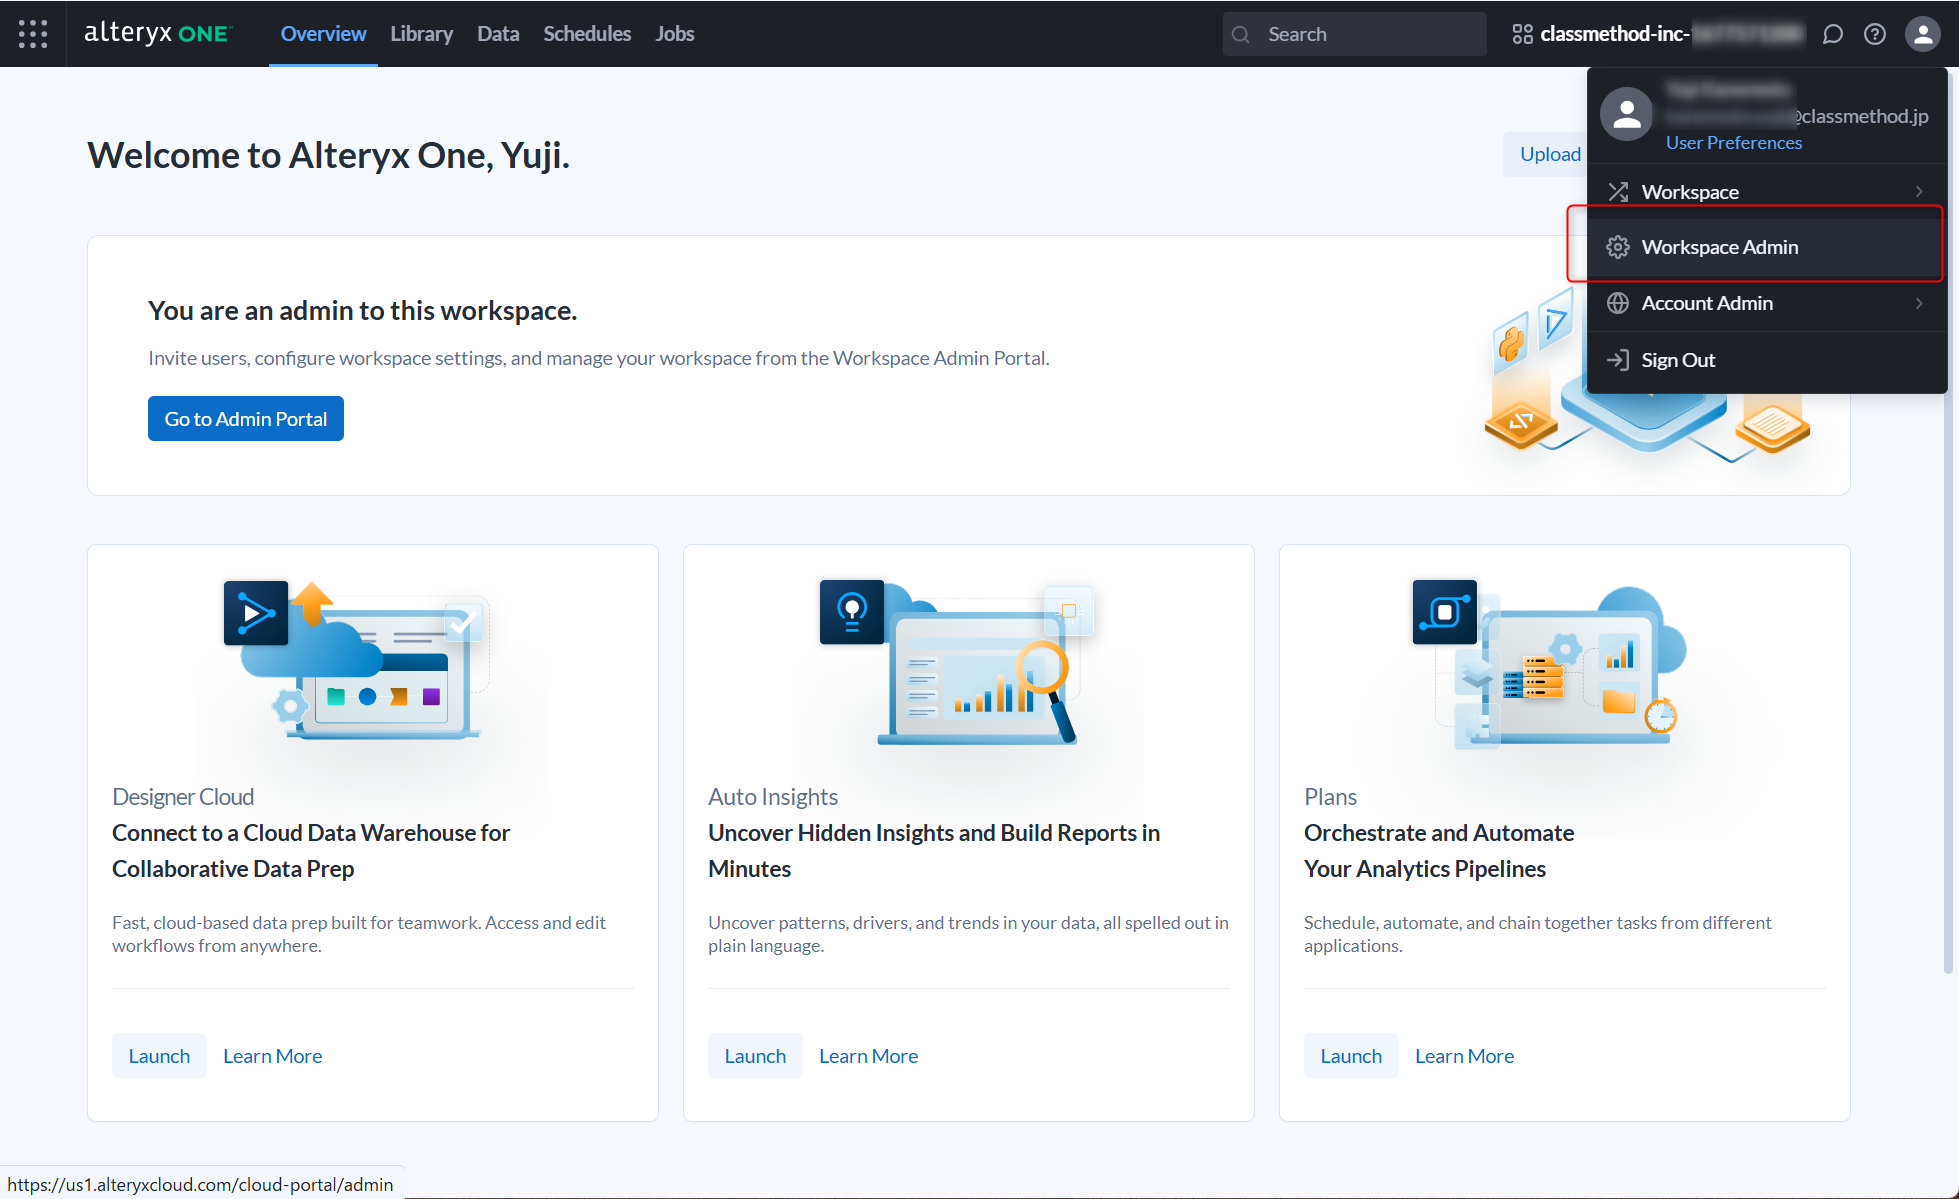Open the classmethod-inc workspace selector
The width and height of the screenshot is (1959, 1199).
(x=1658, y=34)
